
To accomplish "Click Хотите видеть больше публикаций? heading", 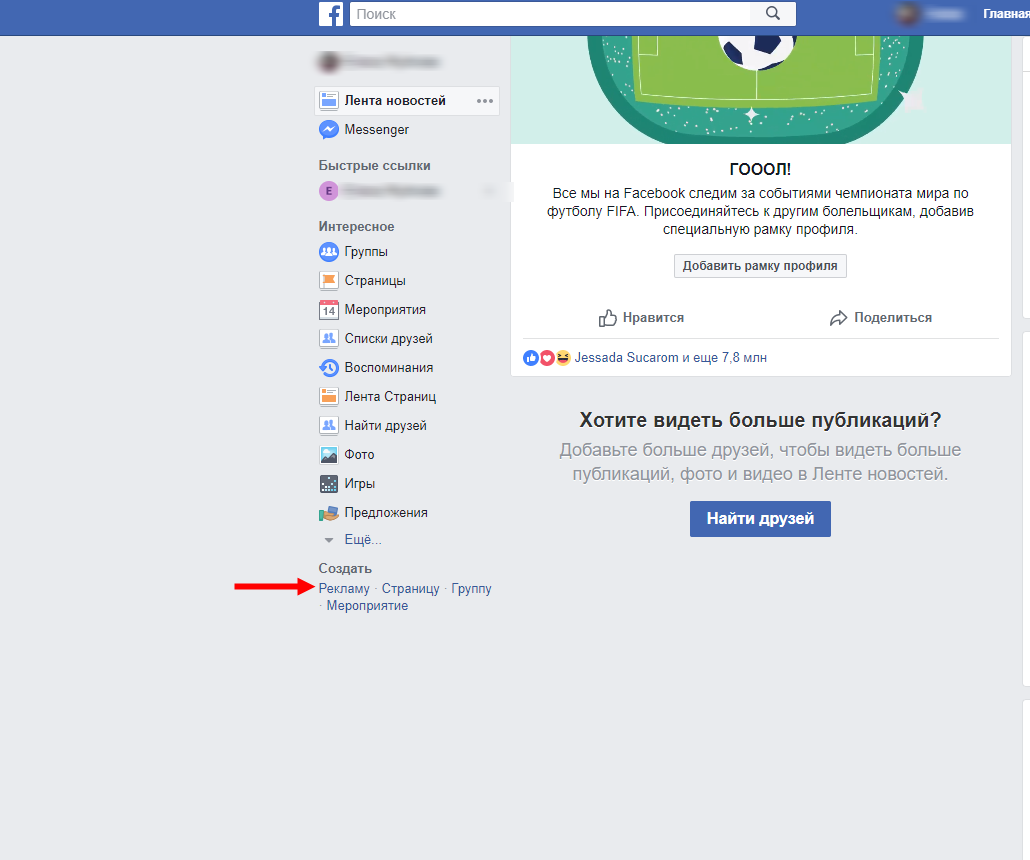I will 760,420.
